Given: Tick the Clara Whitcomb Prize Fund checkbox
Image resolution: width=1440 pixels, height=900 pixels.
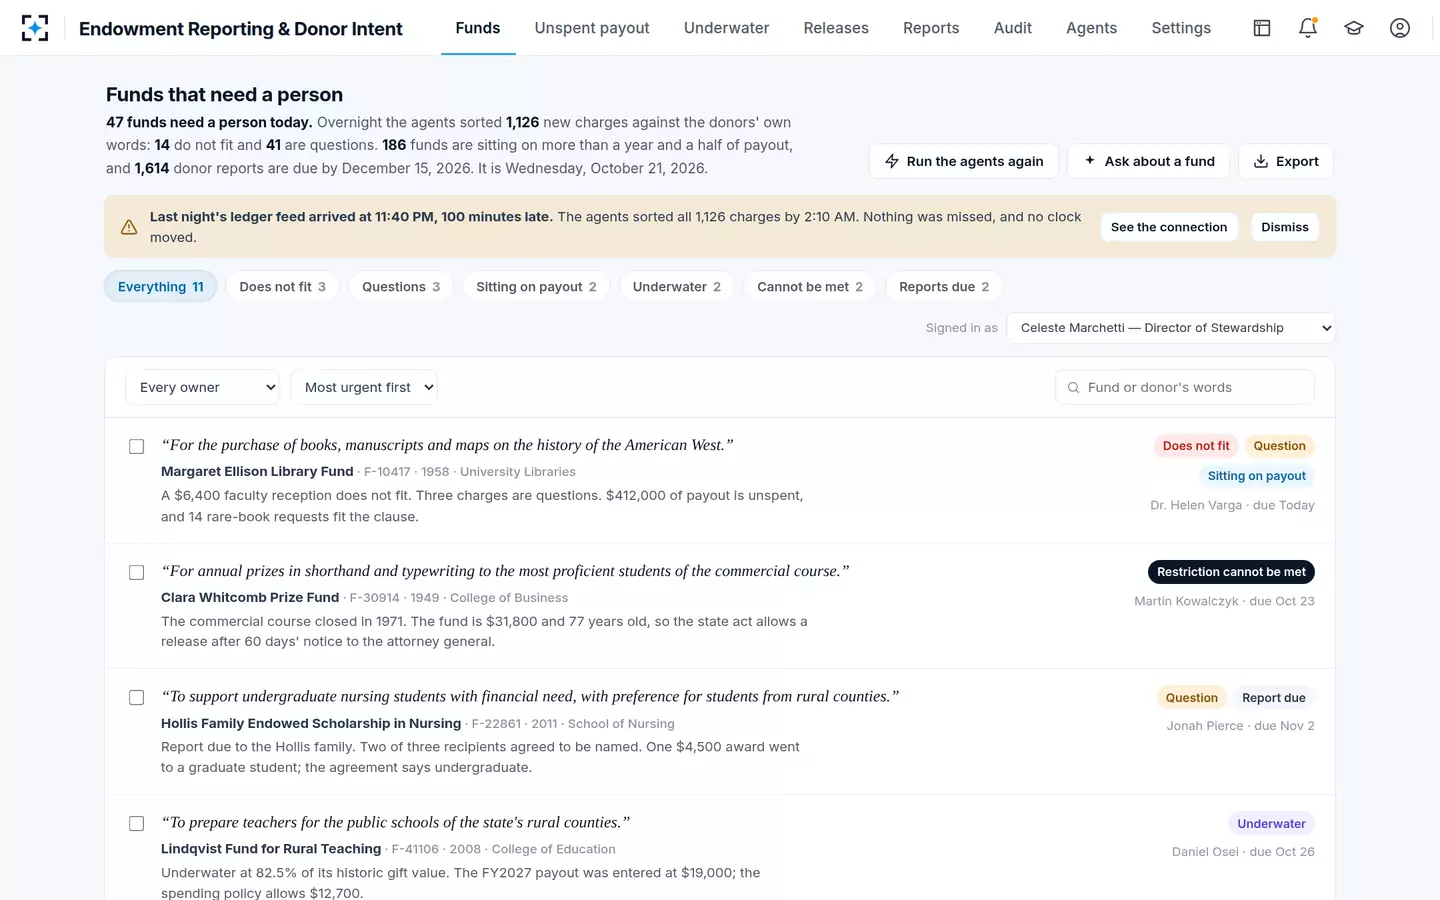Looking at the screenshot, I should [137, 573].
